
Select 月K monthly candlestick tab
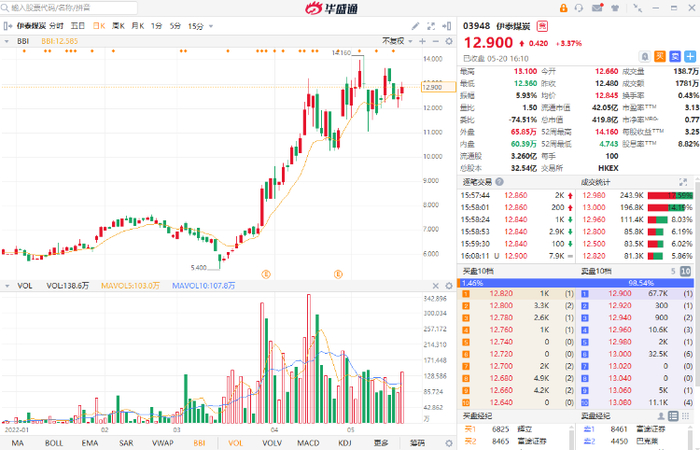point(138,26)
